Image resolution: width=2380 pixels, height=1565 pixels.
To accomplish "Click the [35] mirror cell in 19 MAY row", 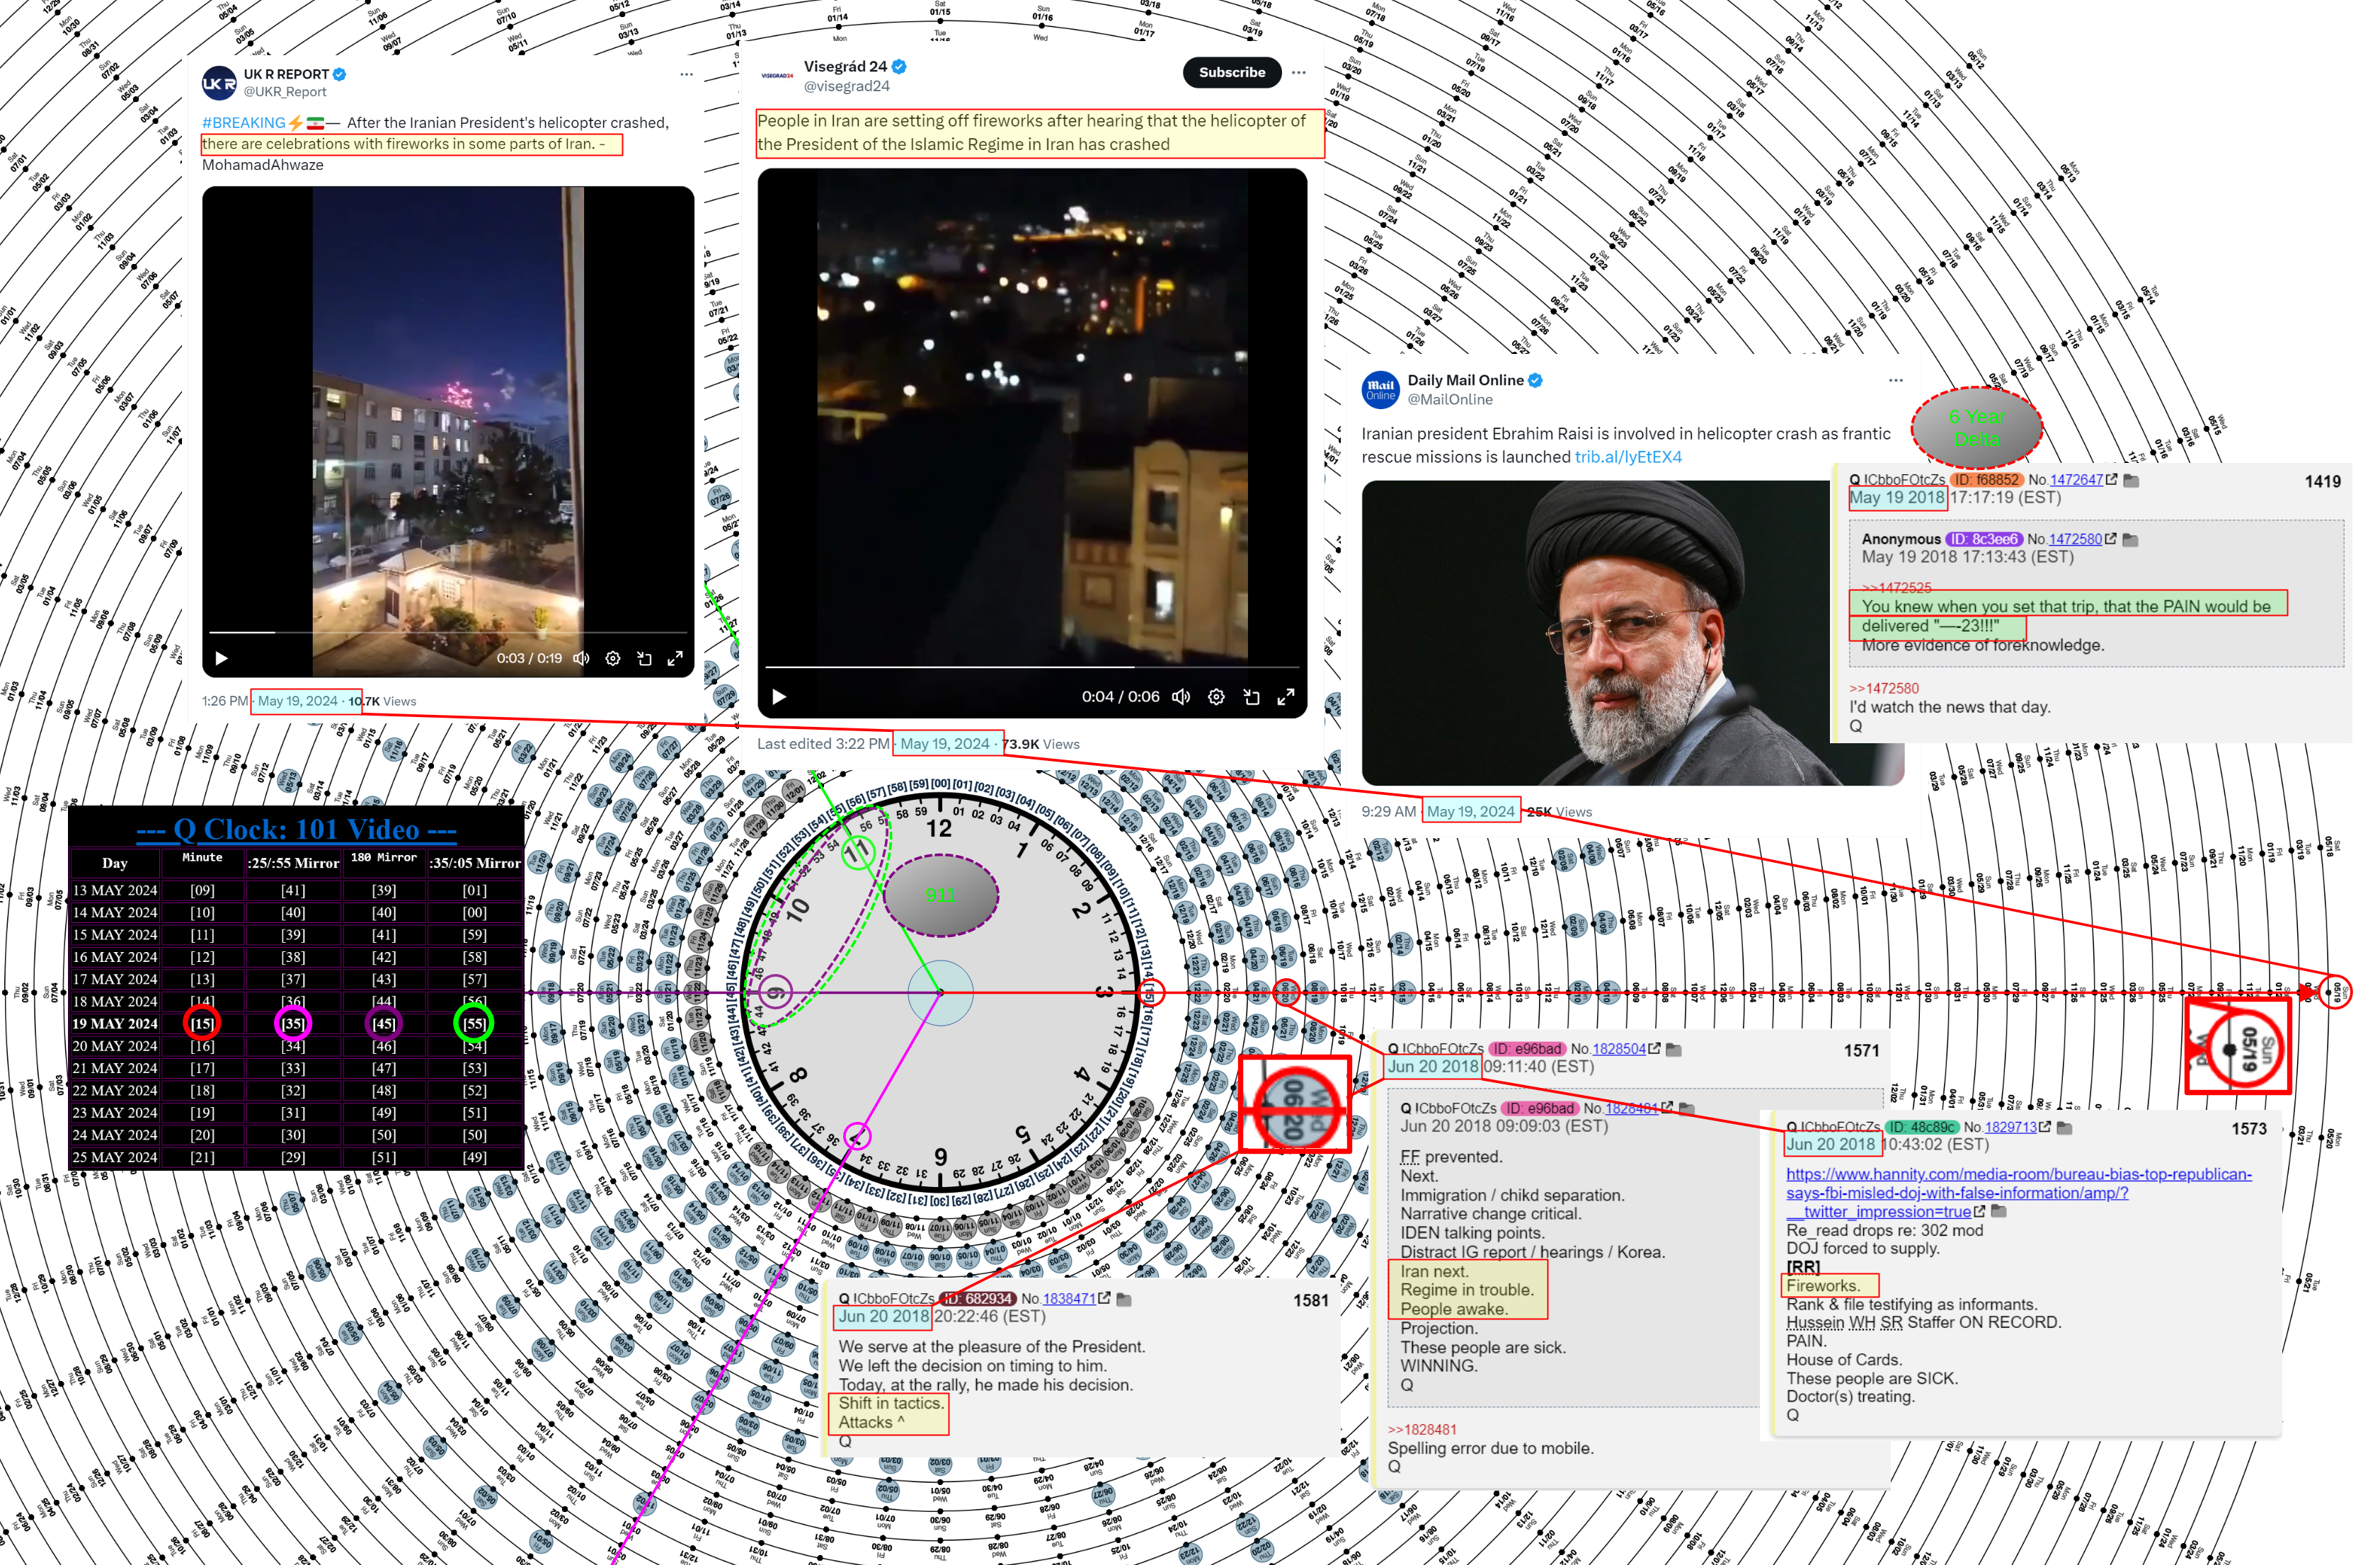I will [x=293, y=1023].
